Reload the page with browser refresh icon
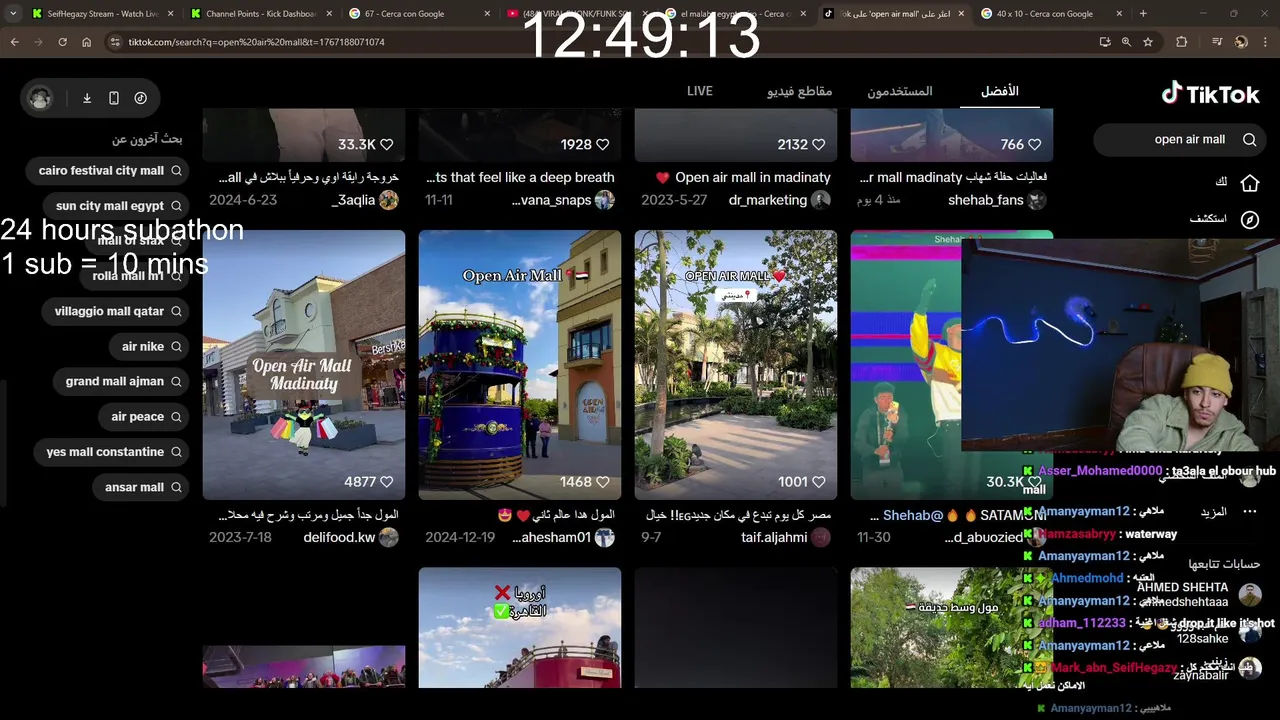1280x720 pixels. [x=62, y=42]
